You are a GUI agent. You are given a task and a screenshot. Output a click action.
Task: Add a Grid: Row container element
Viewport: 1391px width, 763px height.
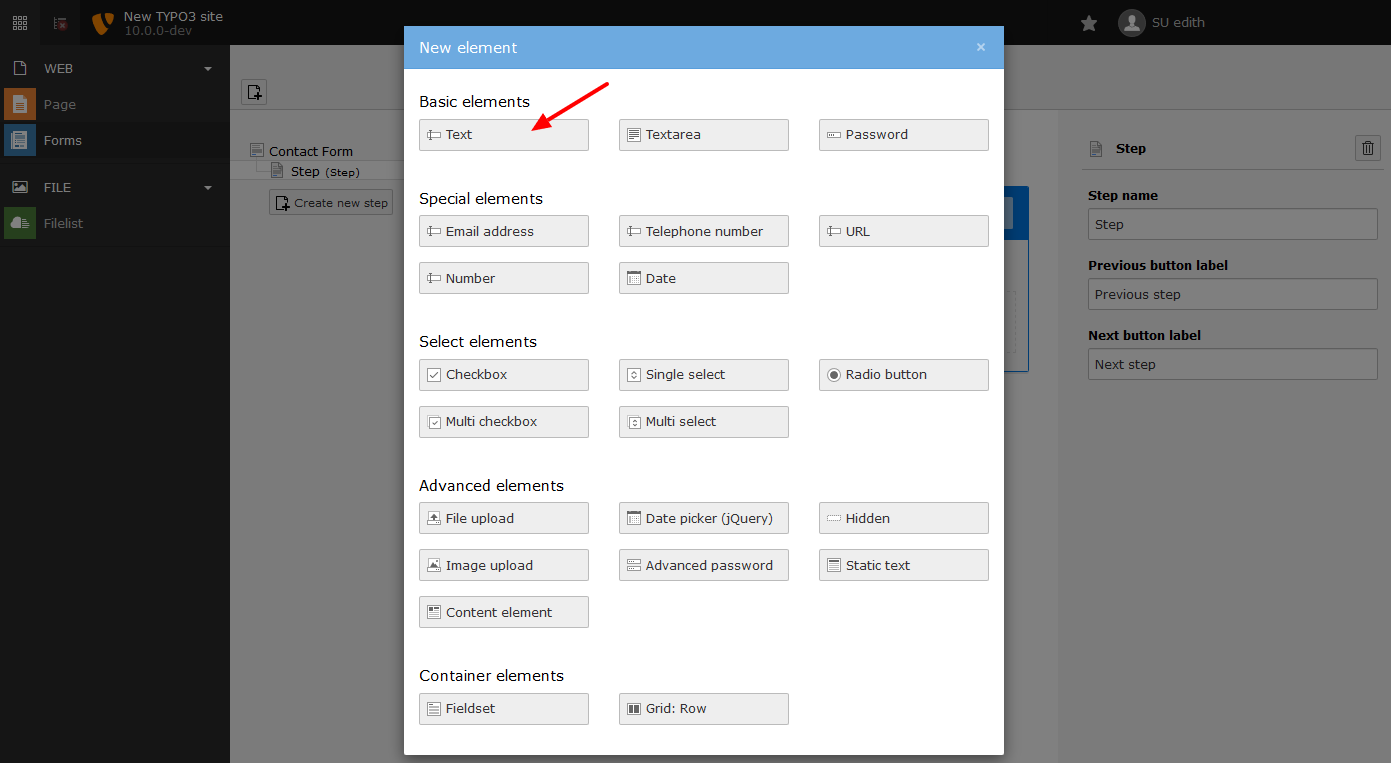coord(703,708)
